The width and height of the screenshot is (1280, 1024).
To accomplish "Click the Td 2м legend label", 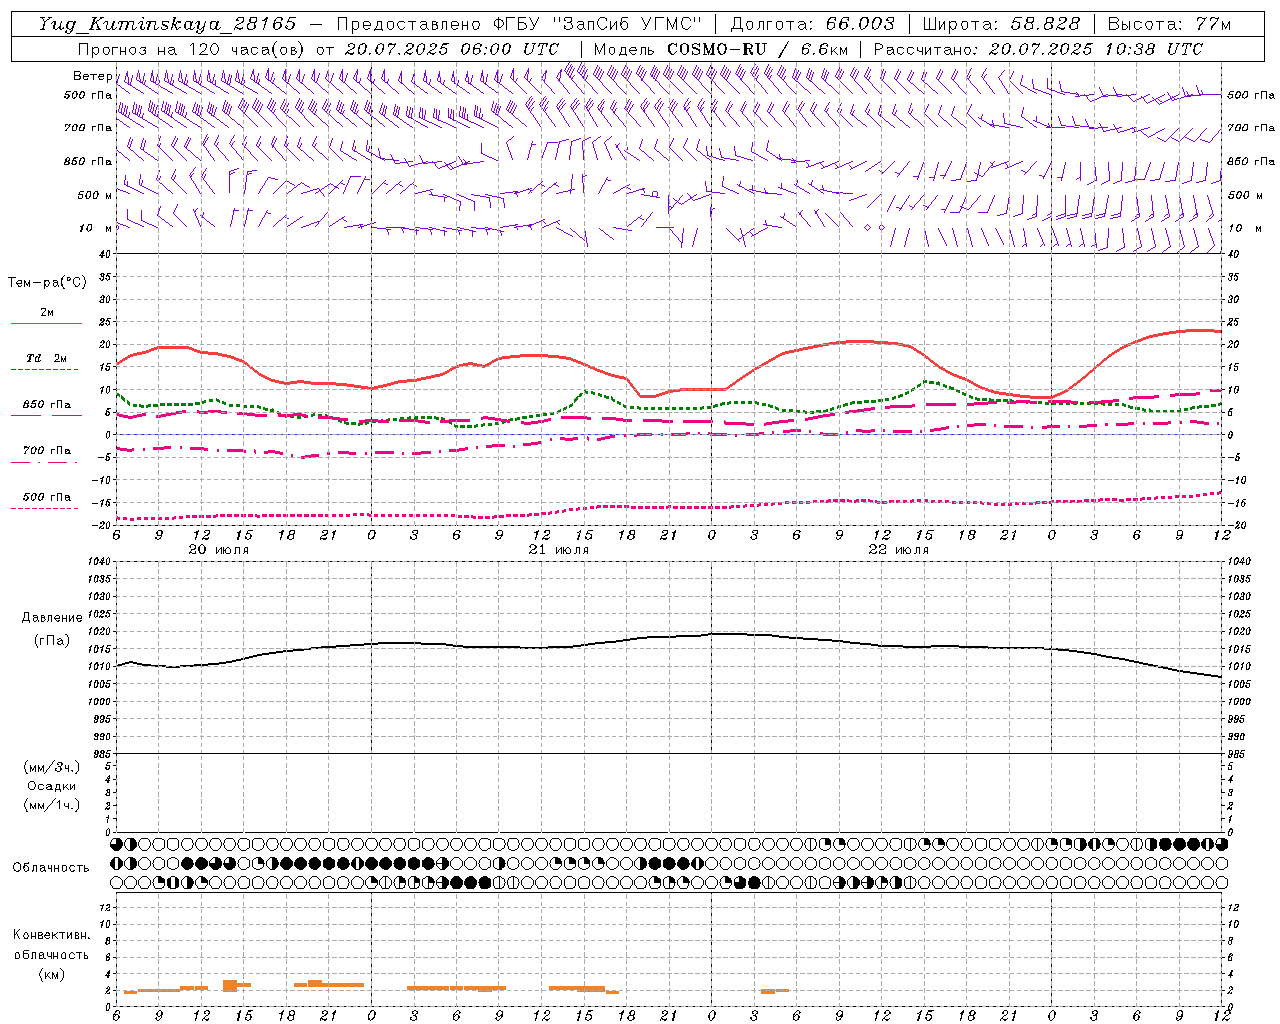I will coord(47,358).
